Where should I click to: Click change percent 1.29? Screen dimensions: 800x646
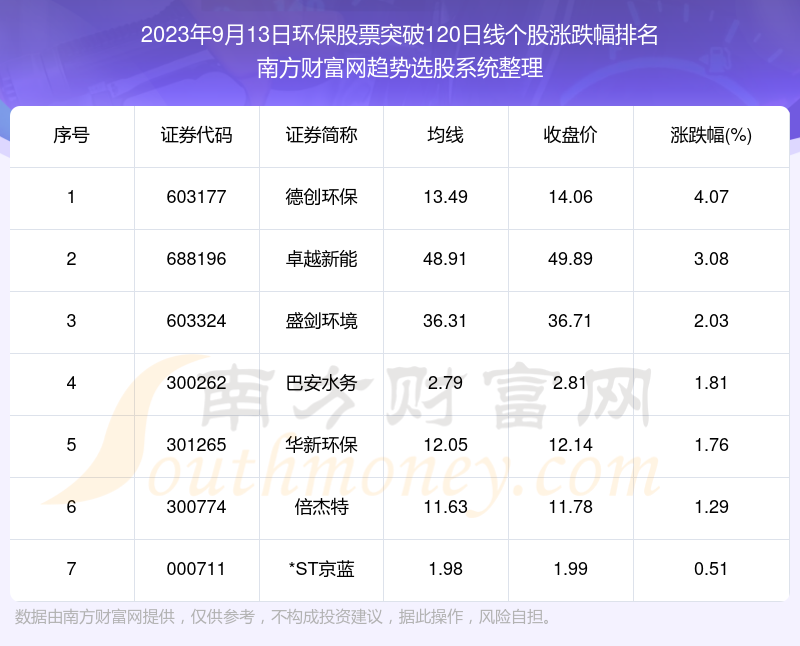[x=711, y=507]
